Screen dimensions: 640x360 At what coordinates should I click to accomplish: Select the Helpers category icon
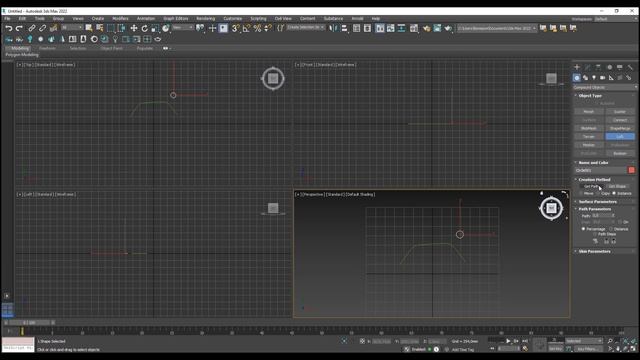611,78
